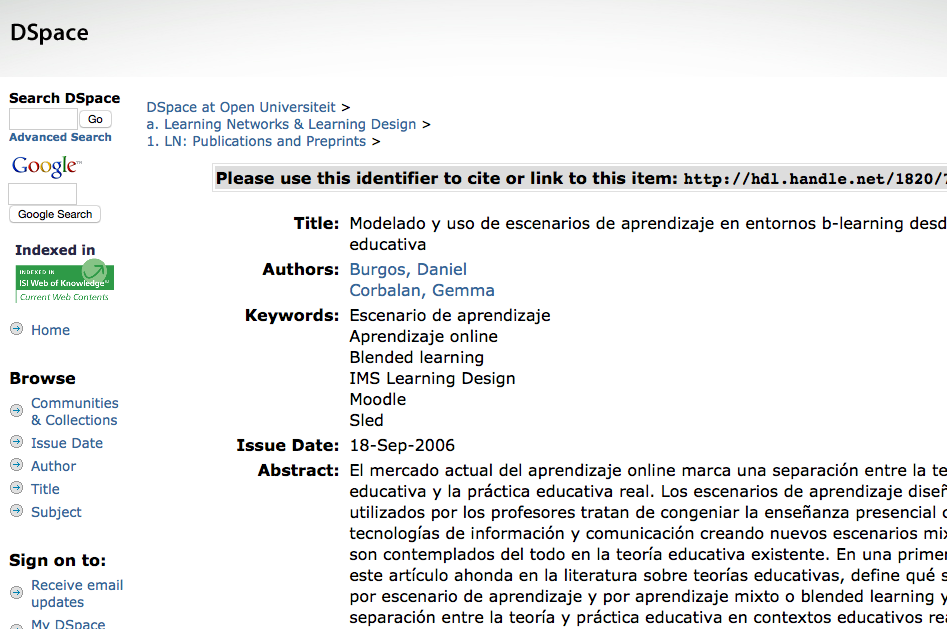
Task: Click the ISI Web of Knowledge badge
Action: point(64,282)
